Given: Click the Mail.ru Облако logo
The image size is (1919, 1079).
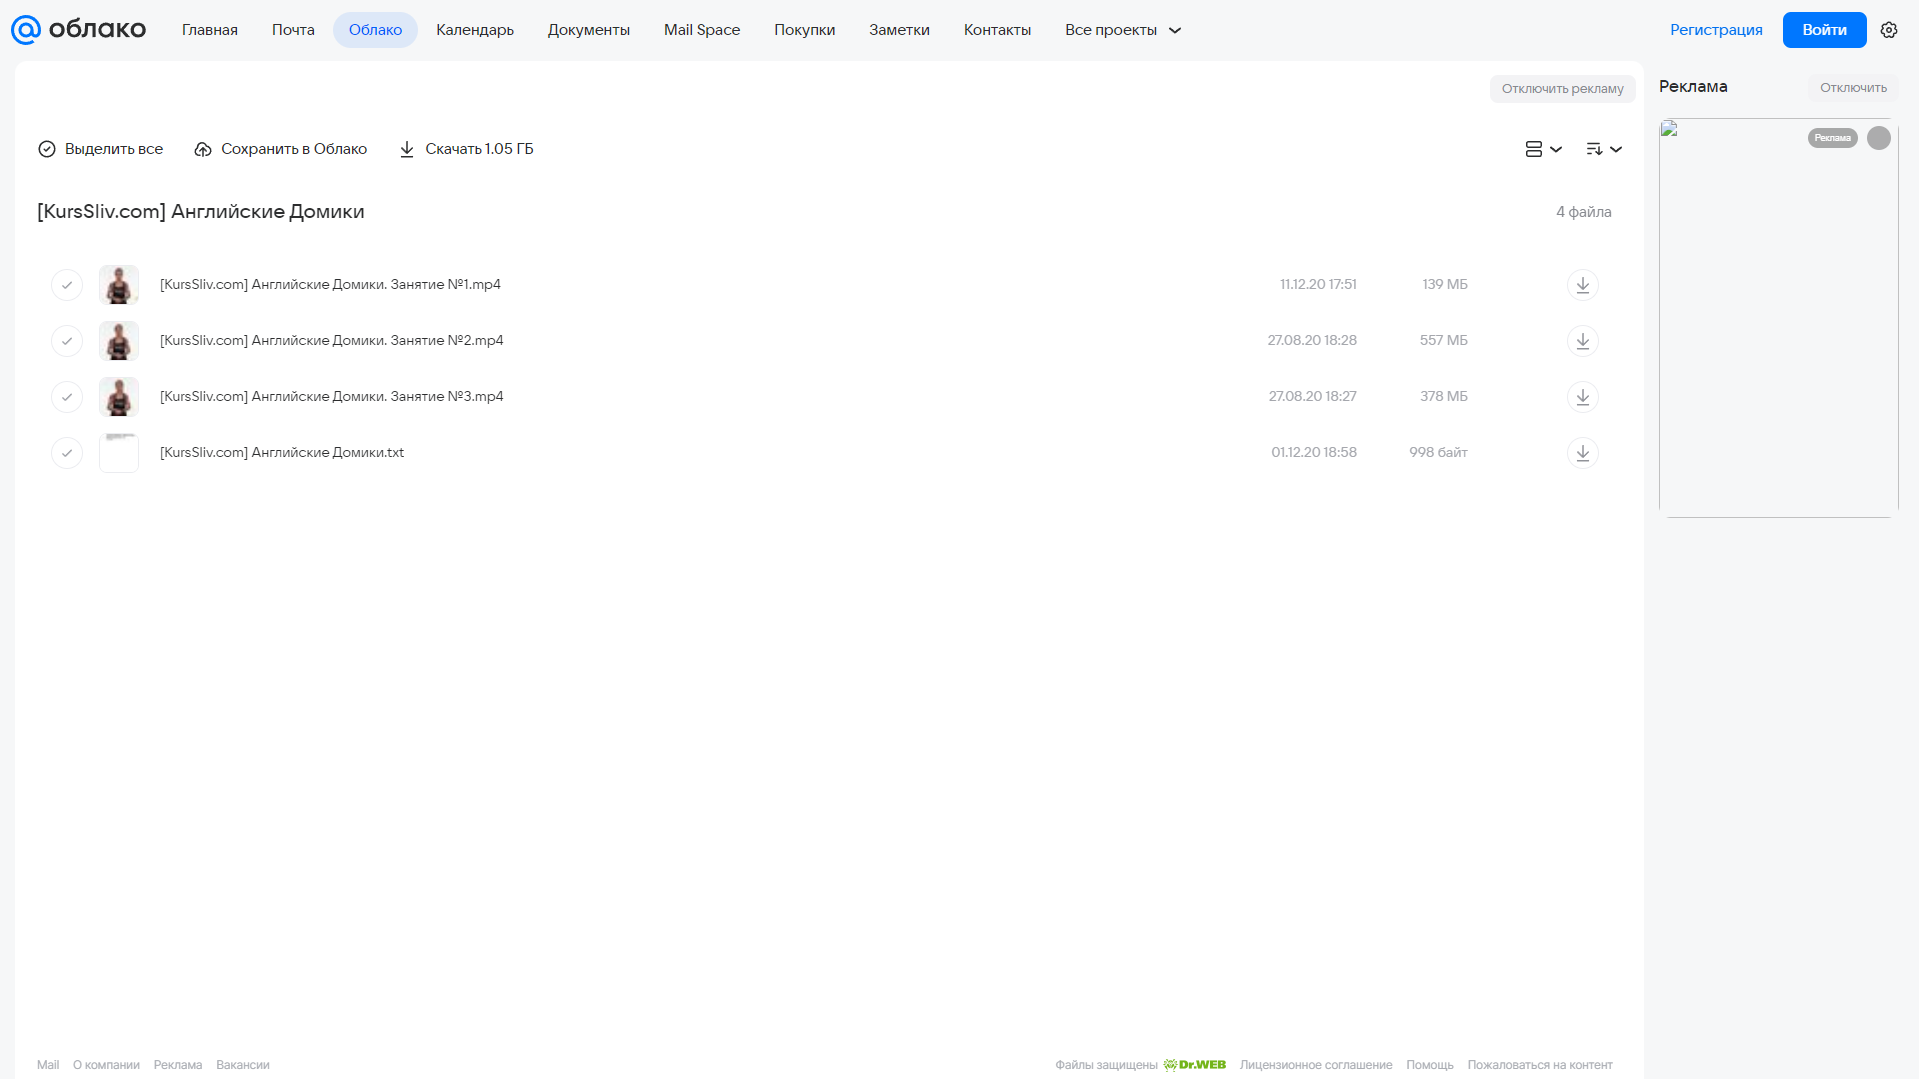Looking at the screenshot, I should (78, 30).
